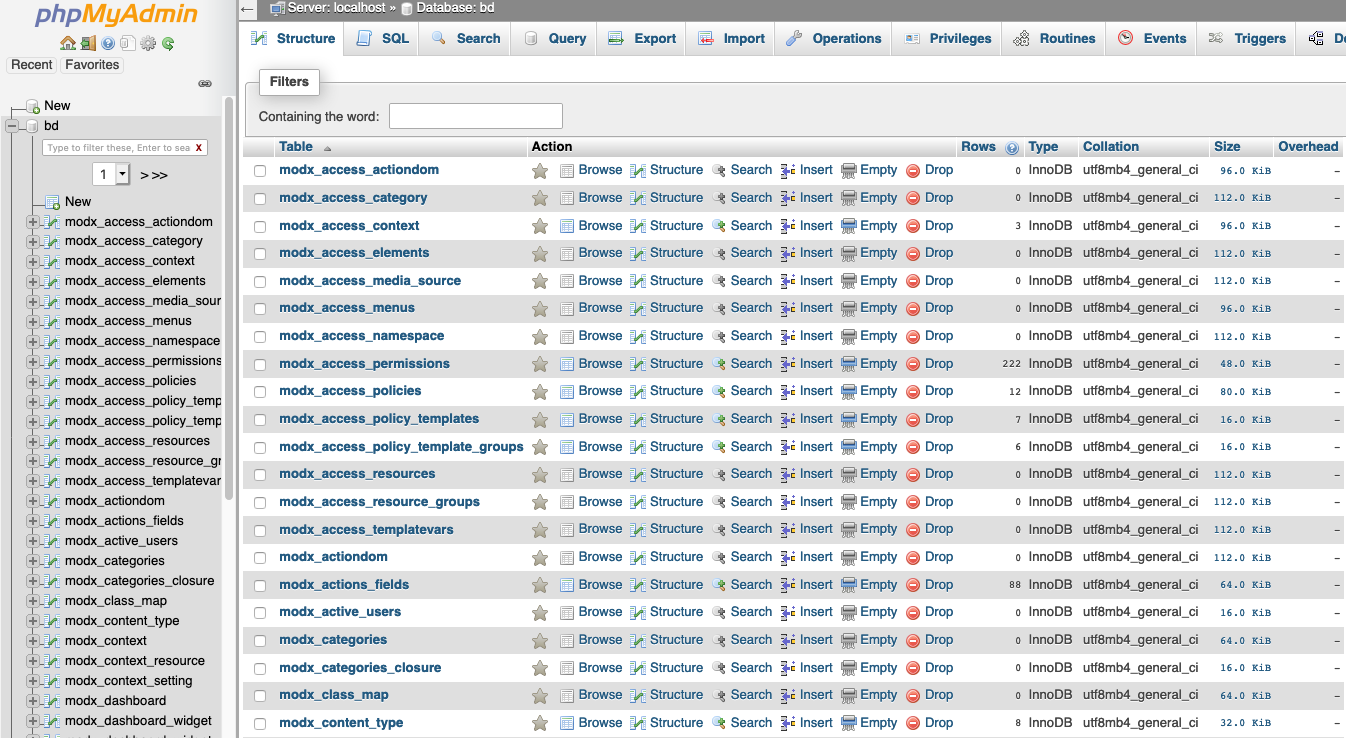1346x738 pixels.
Task: Expand modx_access_policies in sidebar tree
Action: pyautogui.click(x=33, y=382)
